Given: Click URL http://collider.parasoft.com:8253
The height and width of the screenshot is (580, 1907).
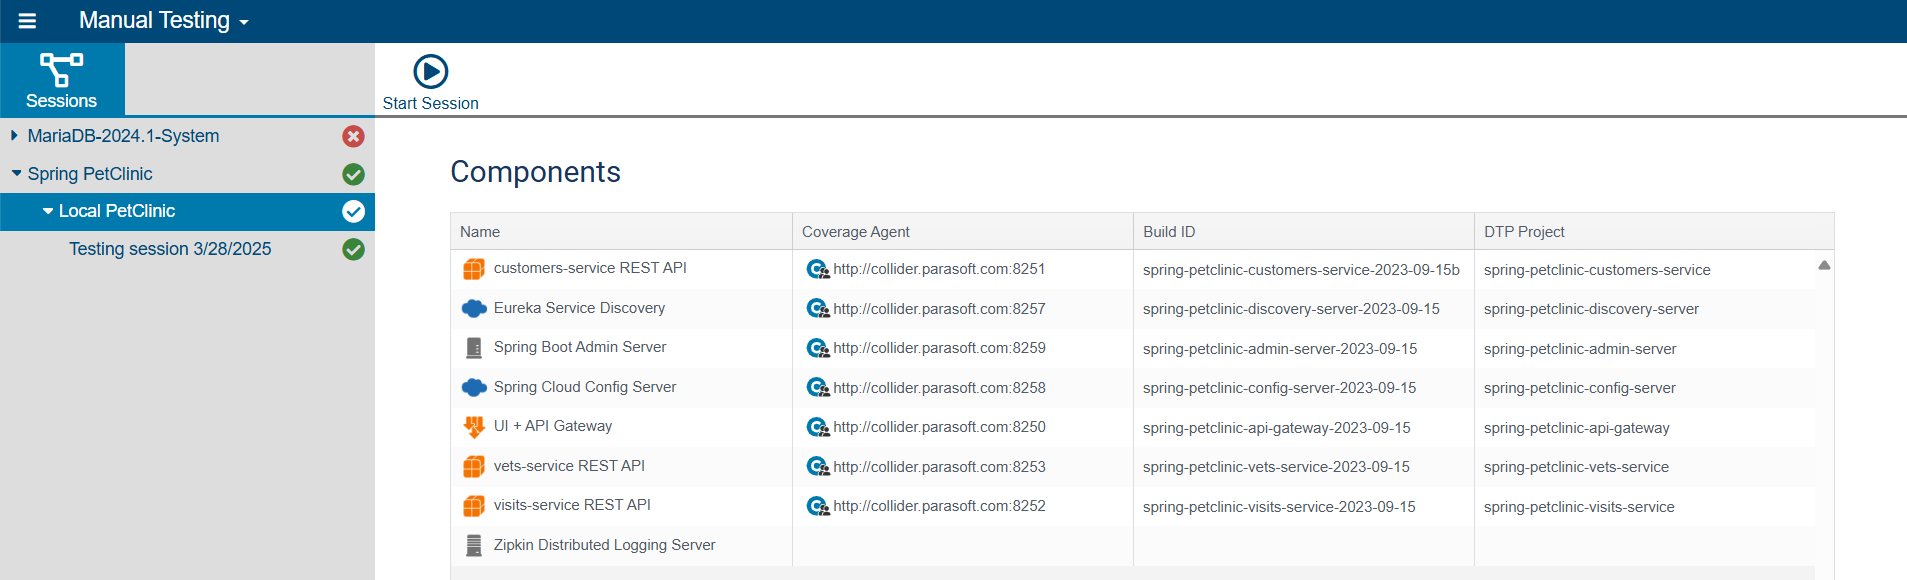Looking at the screenshot, I should (940, 467).
